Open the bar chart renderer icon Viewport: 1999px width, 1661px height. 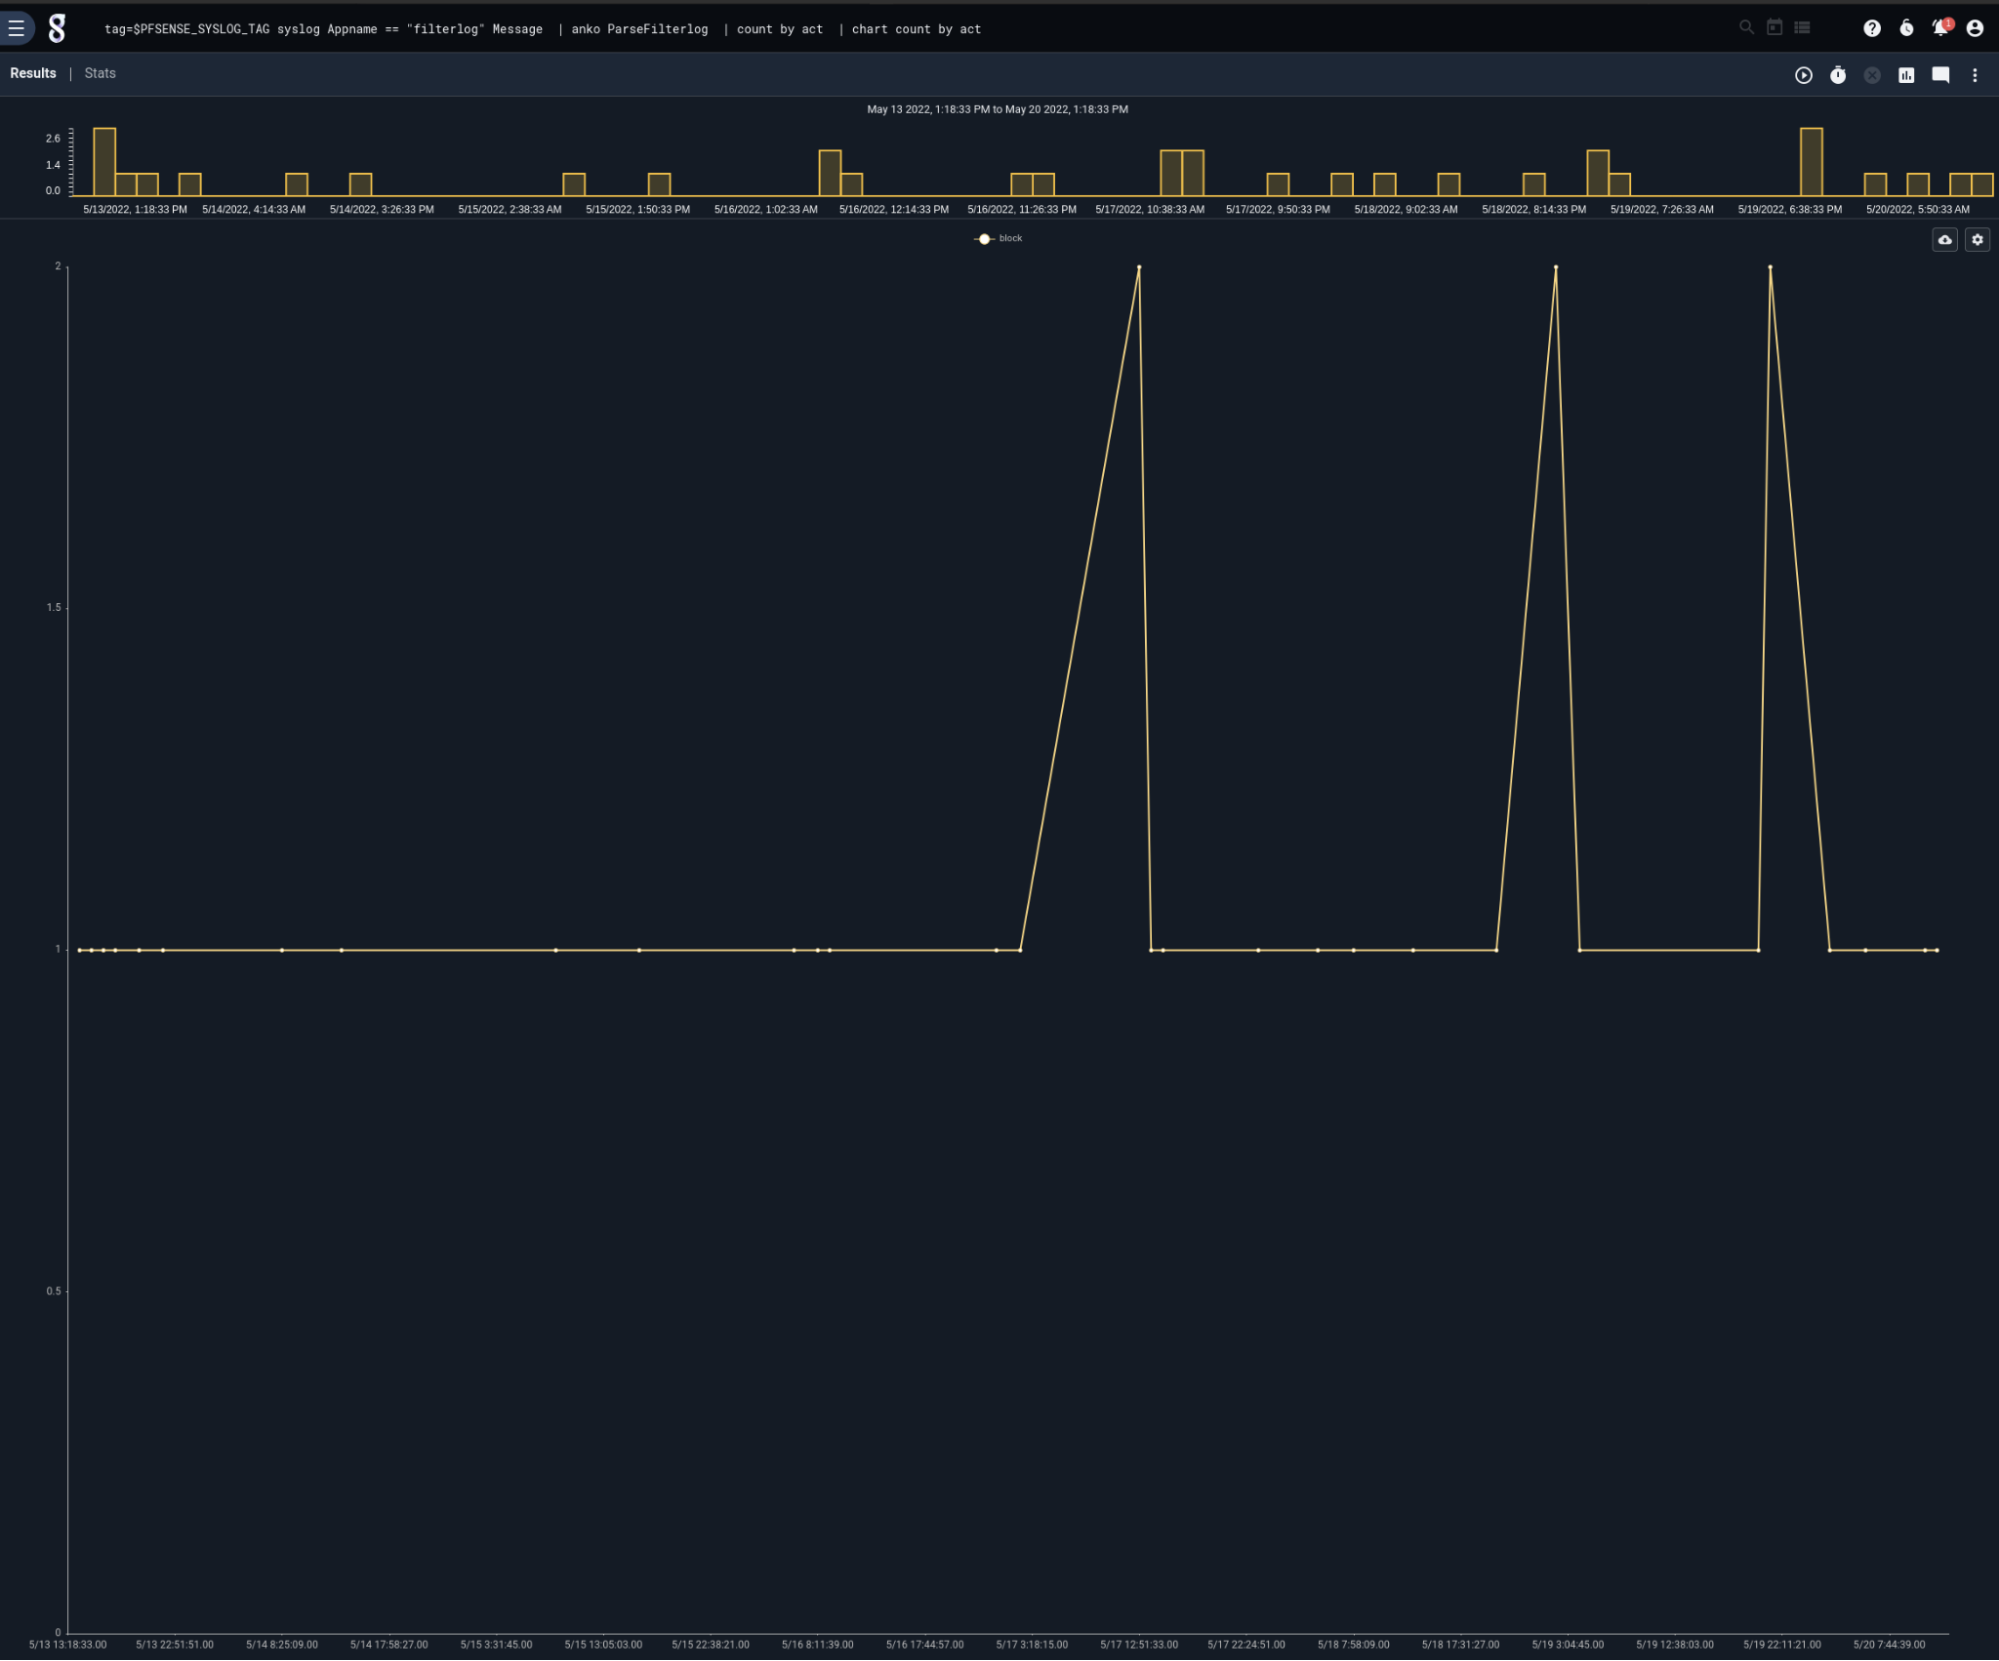pos(1907,75)
